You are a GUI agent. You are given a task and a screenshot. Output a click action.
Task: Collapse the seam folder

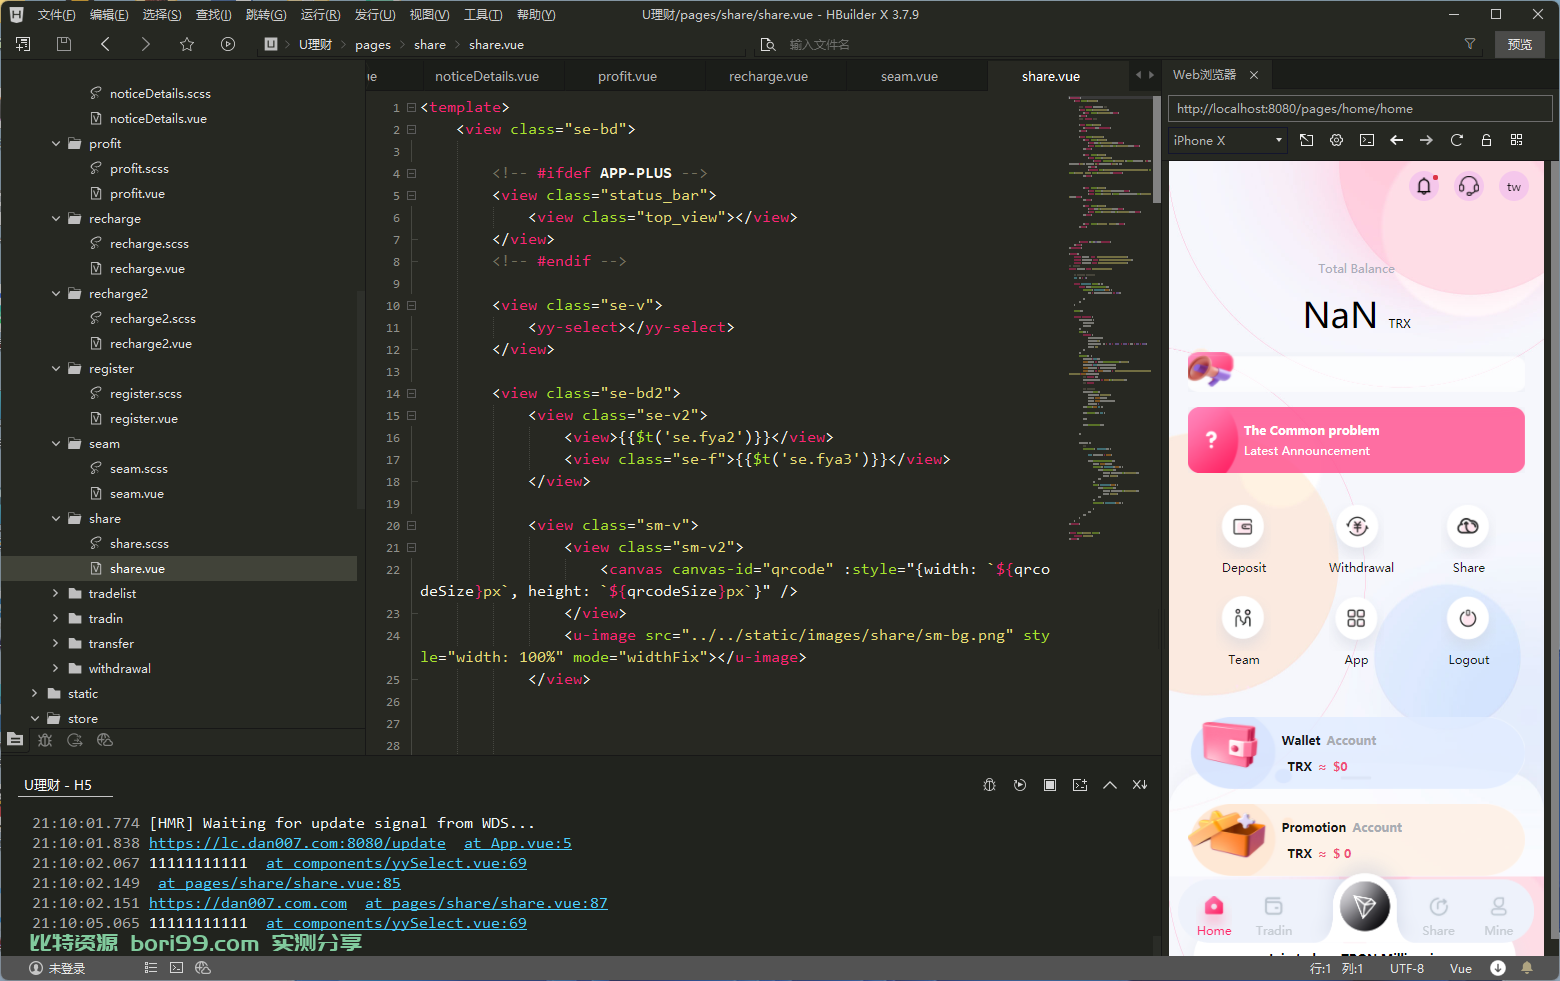(56, 444)
